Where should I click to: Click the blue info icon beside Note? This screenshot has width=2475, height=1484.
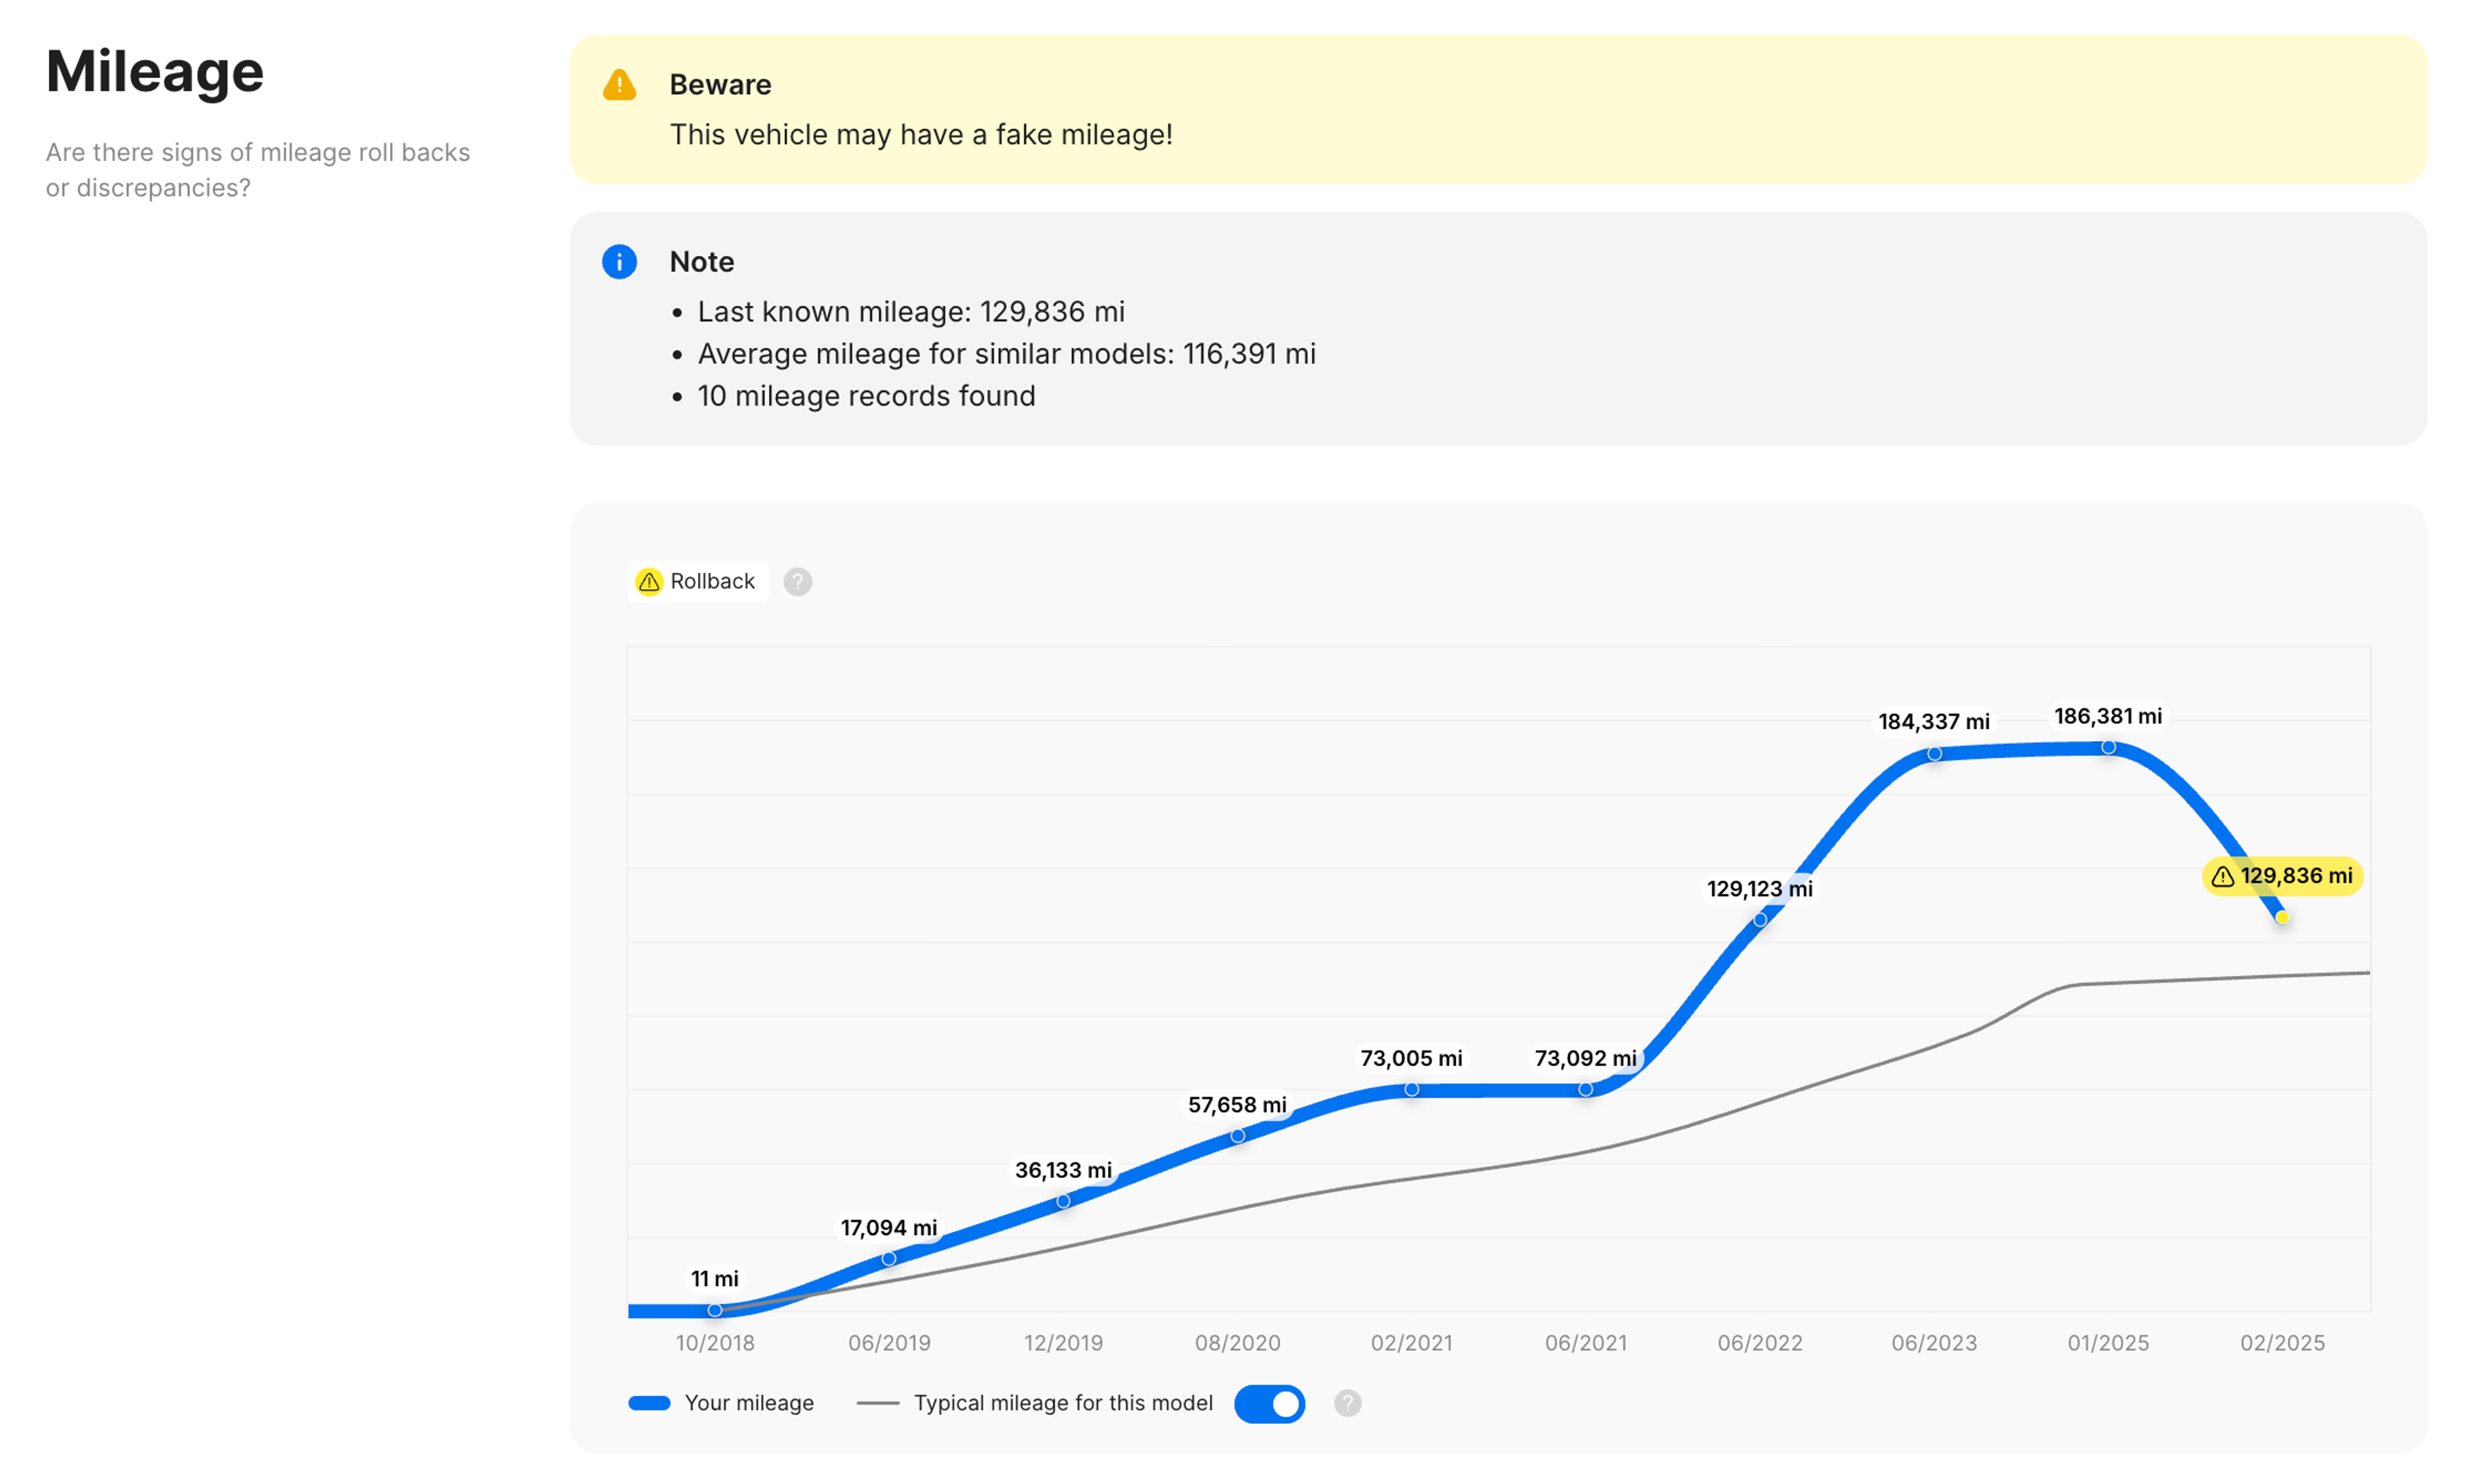point(619,262)
